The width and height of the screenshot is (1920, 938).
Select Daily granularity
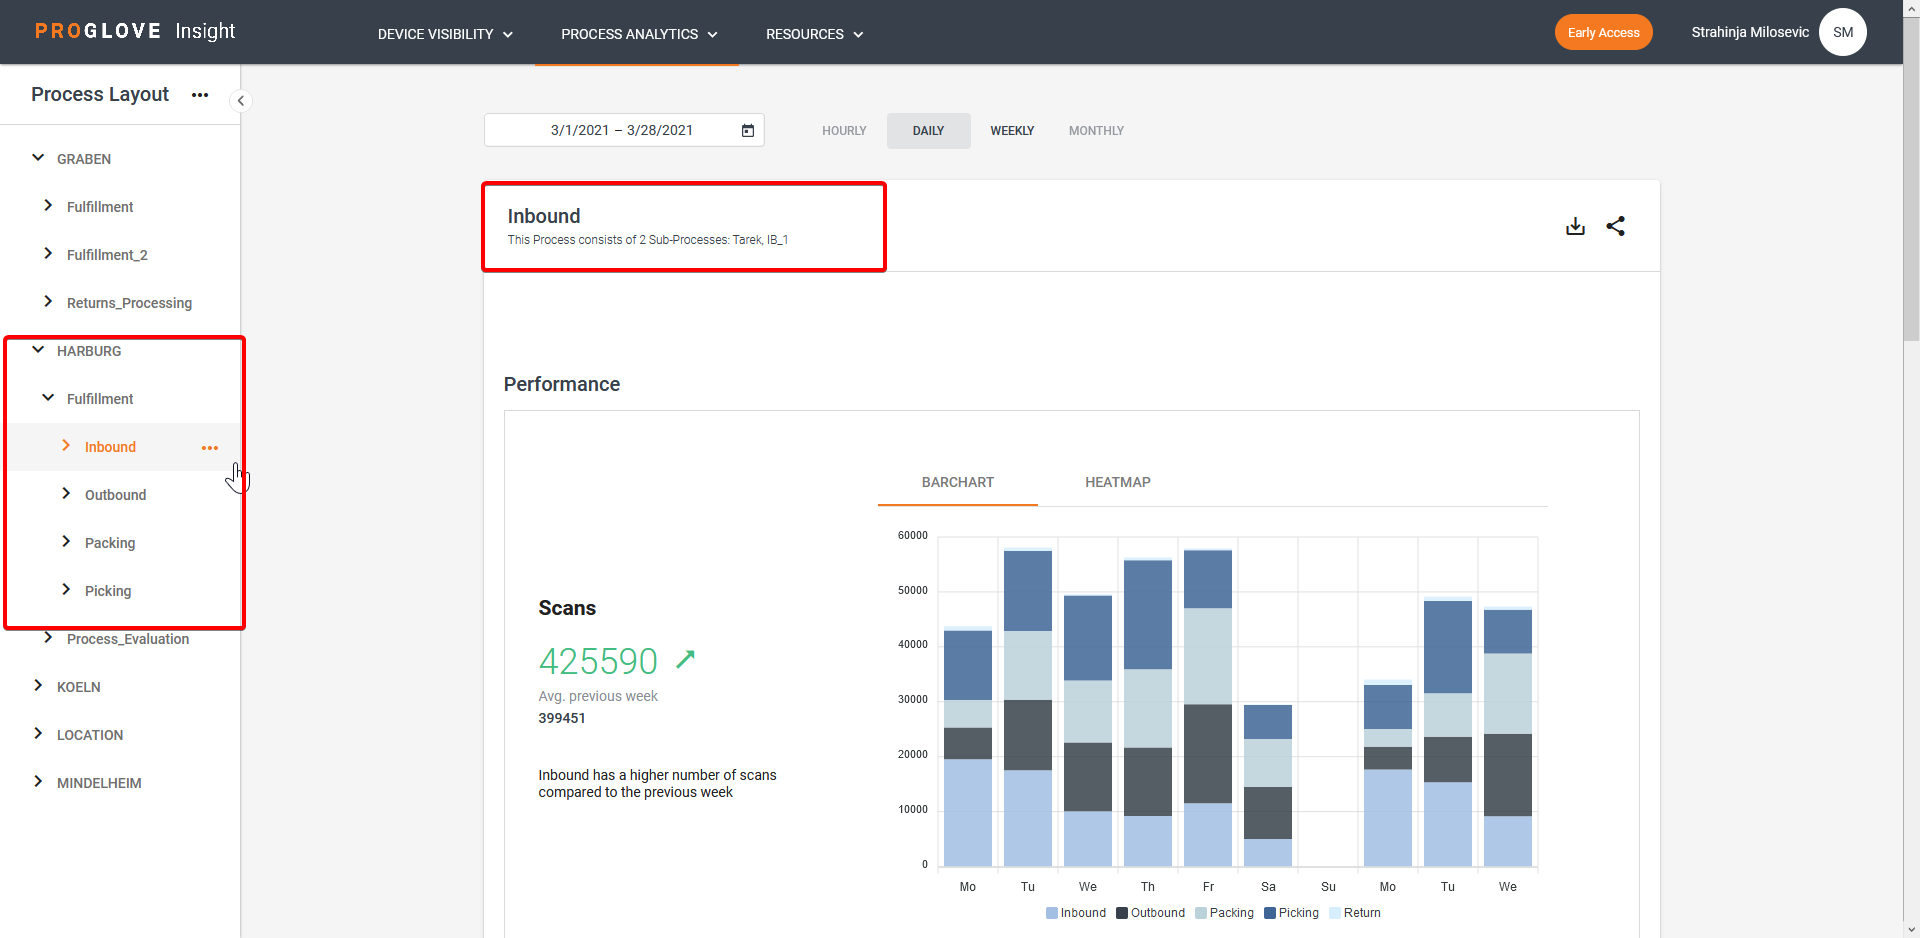coord(928,131)
